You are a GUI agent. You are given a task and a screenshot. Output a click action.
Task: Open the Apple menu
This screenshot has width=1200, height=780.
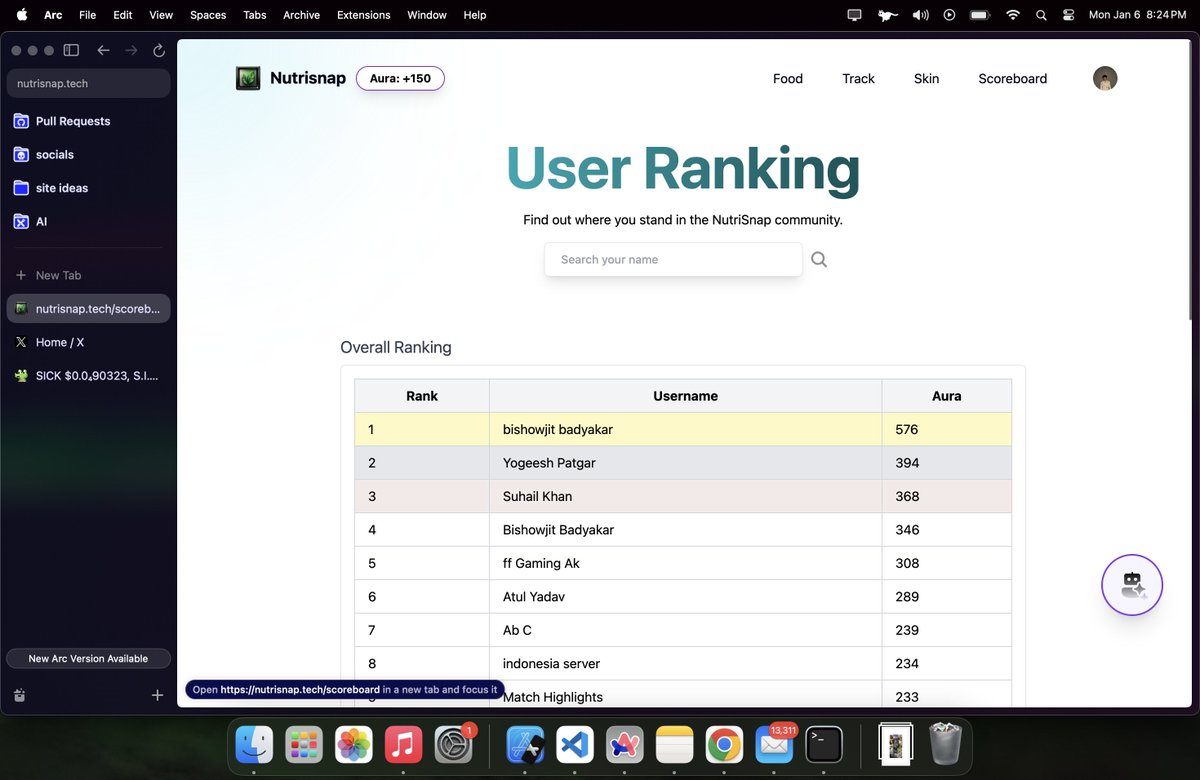pos(21,15)
